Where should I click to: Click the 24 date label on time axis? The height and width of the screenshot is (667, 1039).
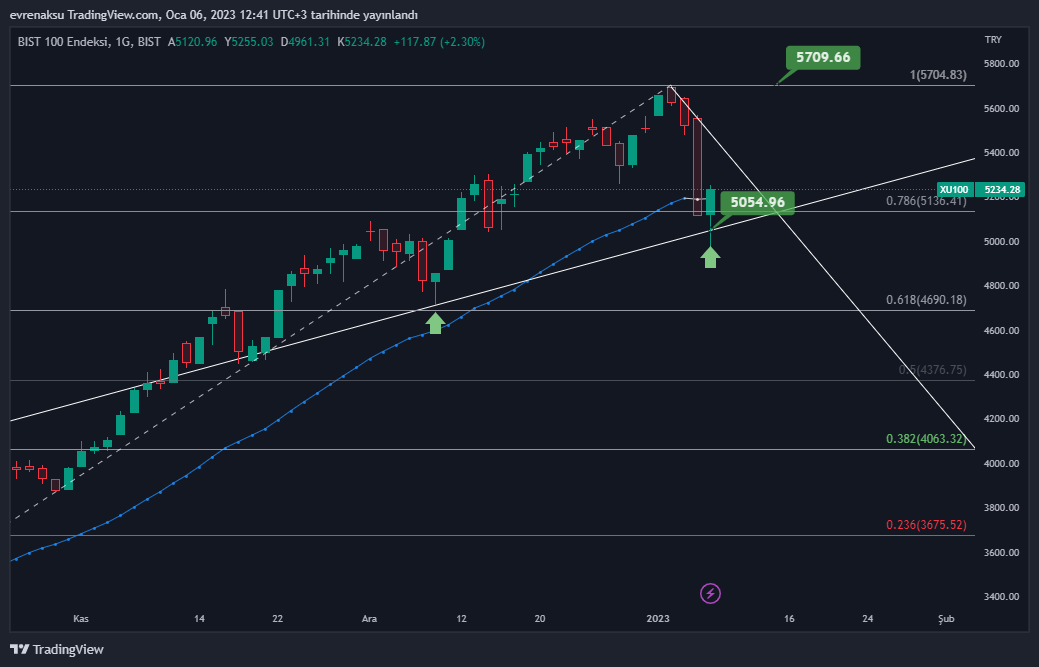868,619
